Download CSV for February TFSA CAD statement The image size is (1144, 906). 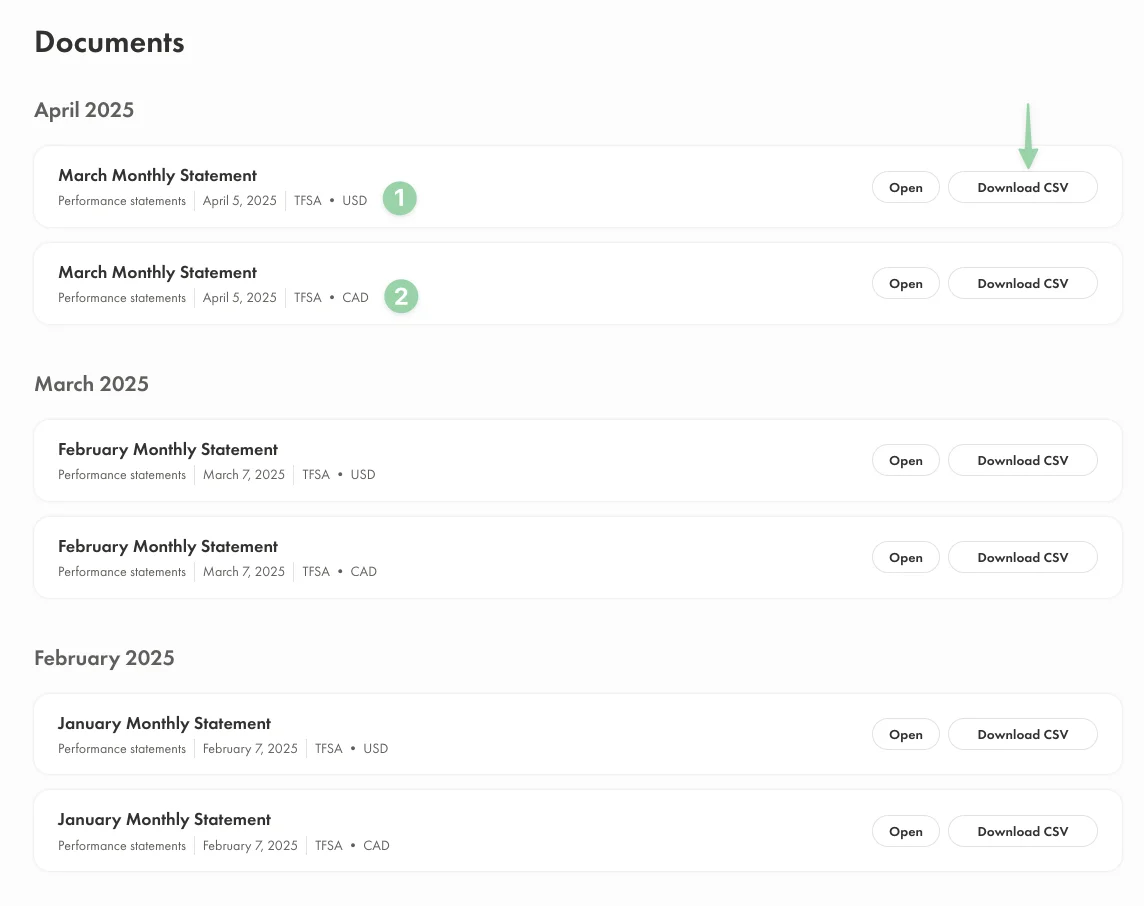tap(1022, 557)
